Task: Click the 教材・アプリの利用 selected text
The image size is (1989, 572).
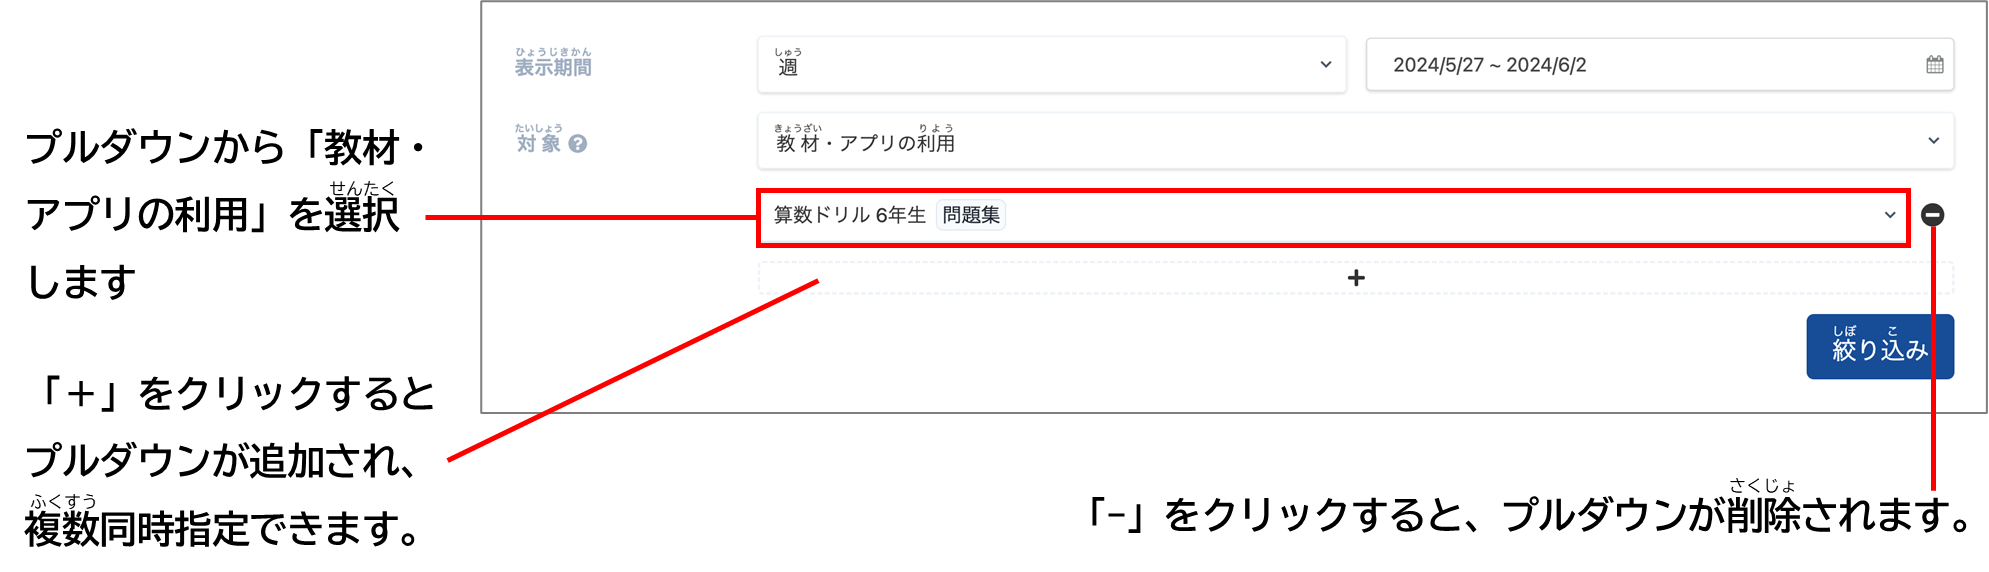Action: (865, 143)
